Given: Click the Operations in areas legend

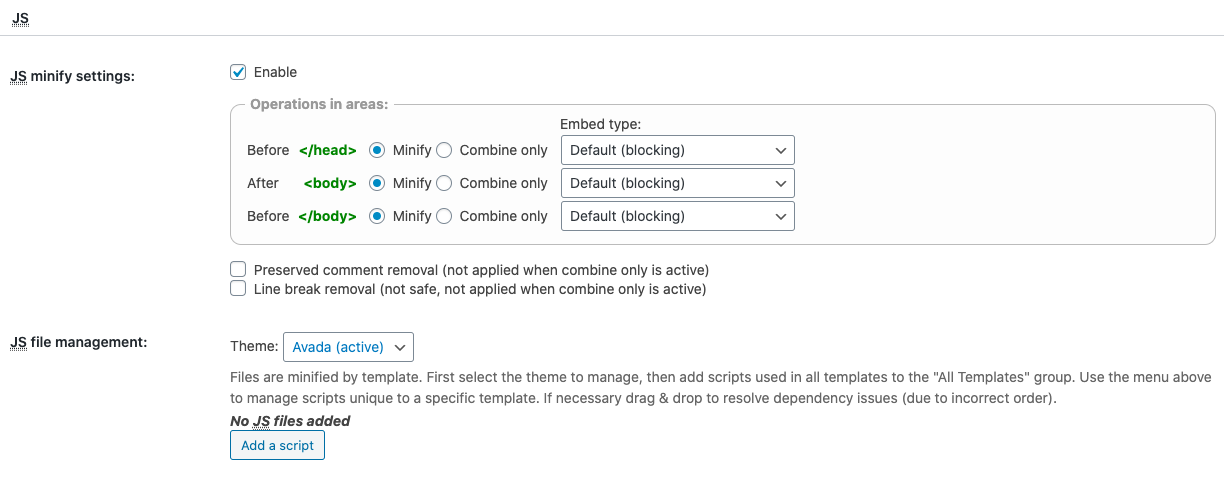Looking at the screenshot, I should [x=319, y=103].
